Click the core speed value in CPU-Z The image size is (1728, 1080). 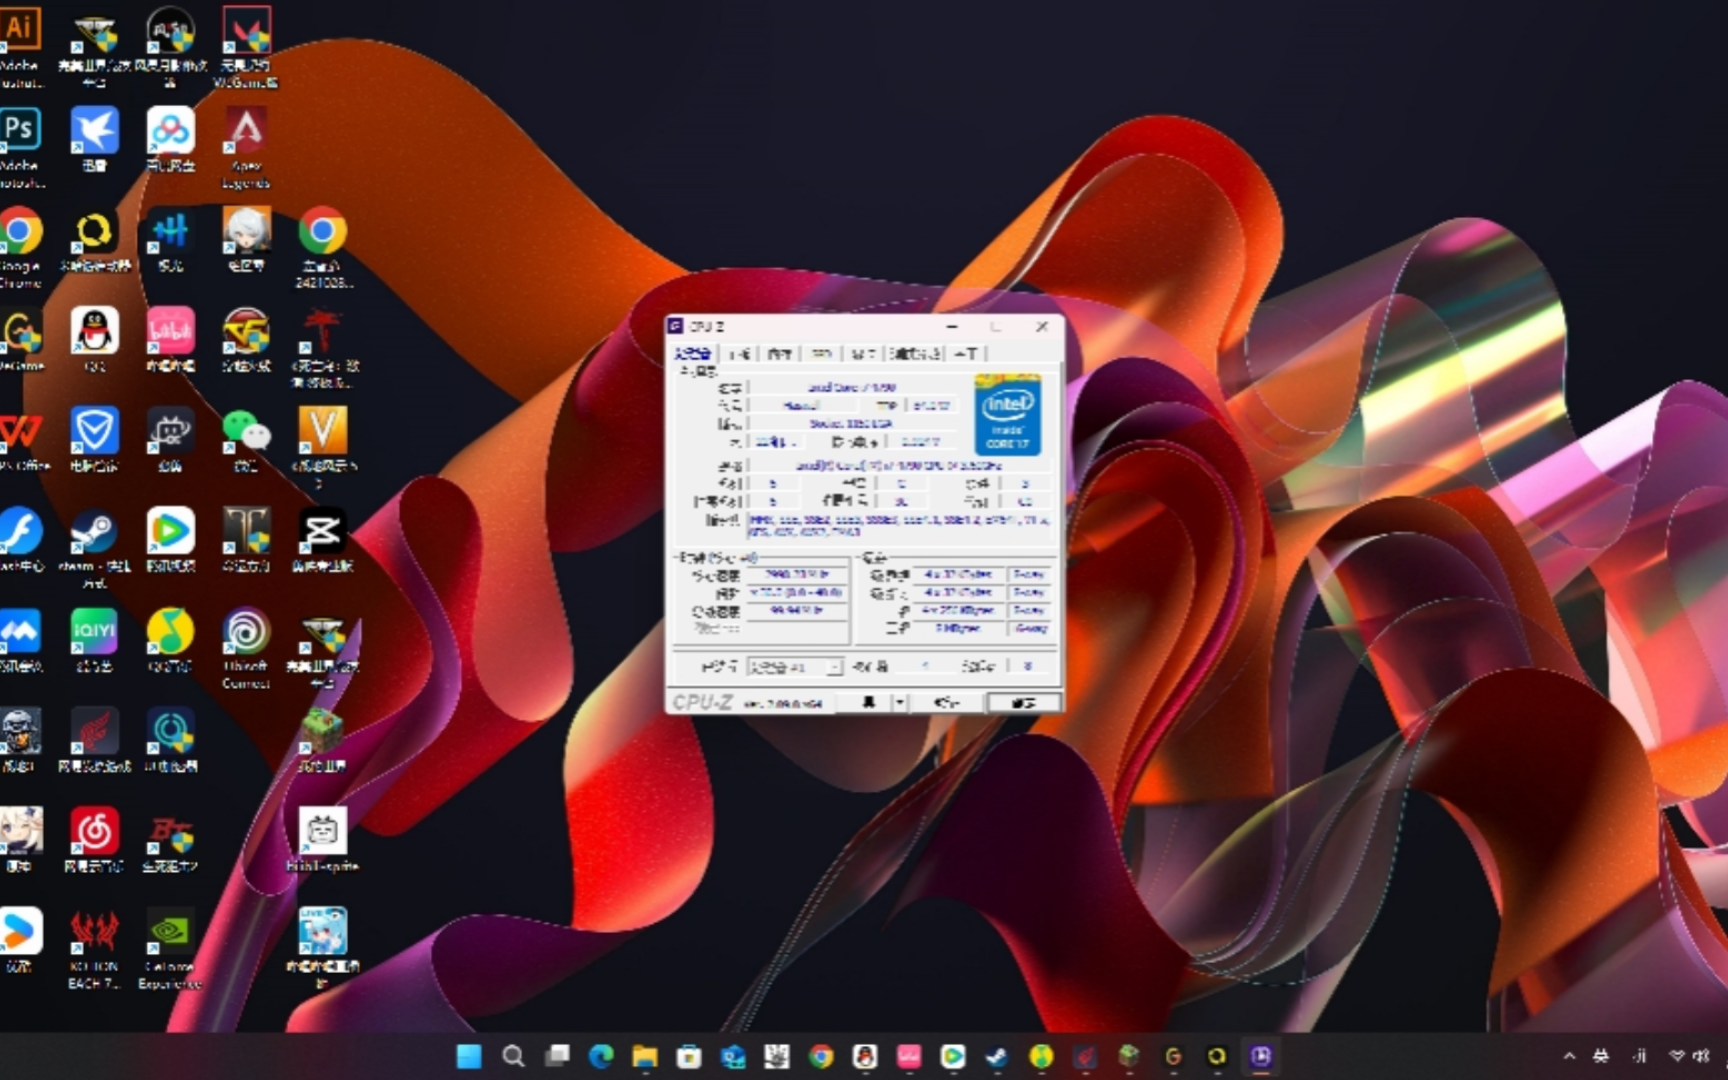click(x=797, y=574)
